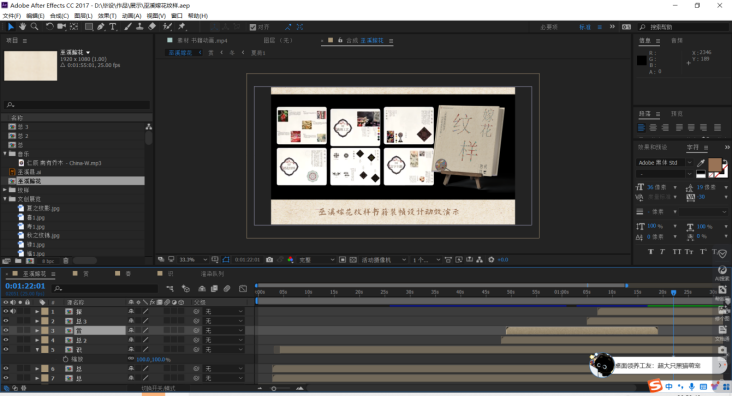Select the Unified Camera tool

(x=62, y=27)
